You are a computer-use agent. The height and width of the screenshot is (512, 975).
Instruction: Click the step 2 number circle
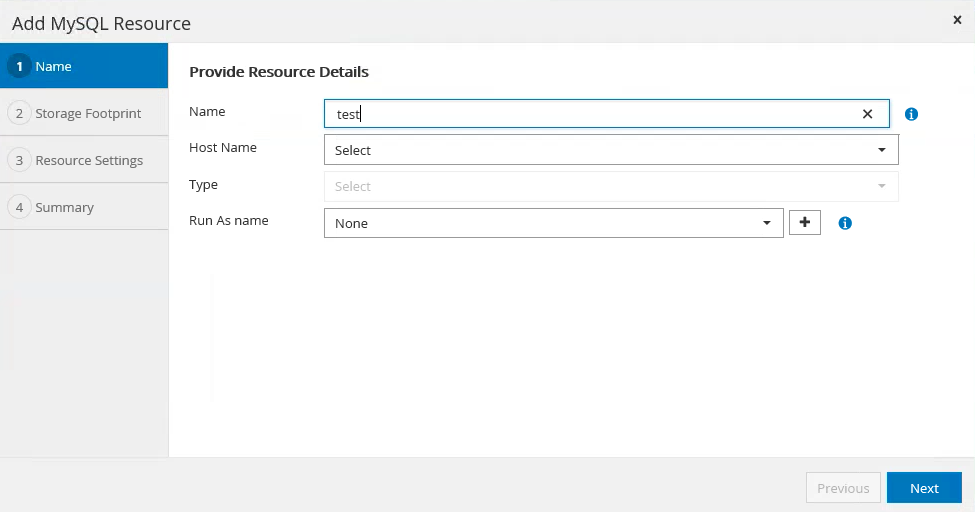(x=19, y=113)
